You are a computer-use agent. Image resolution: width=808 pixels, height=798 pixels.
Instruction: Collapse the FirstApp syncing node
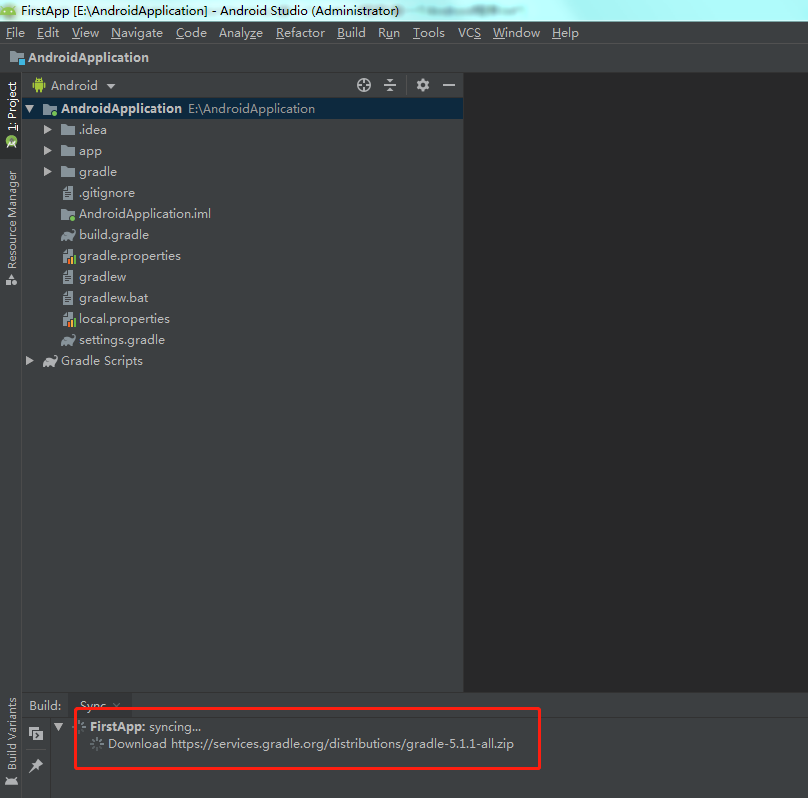59,727
